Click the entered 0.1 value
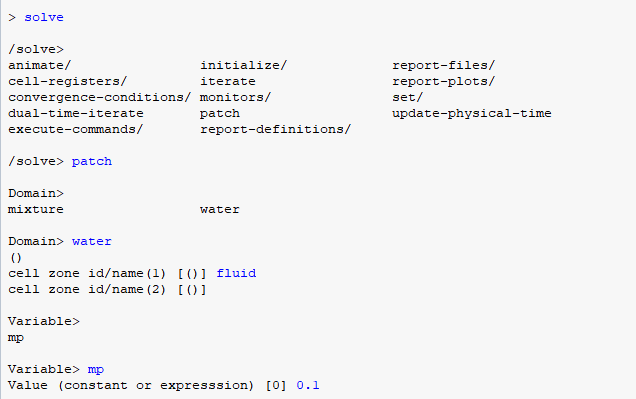 308,385
